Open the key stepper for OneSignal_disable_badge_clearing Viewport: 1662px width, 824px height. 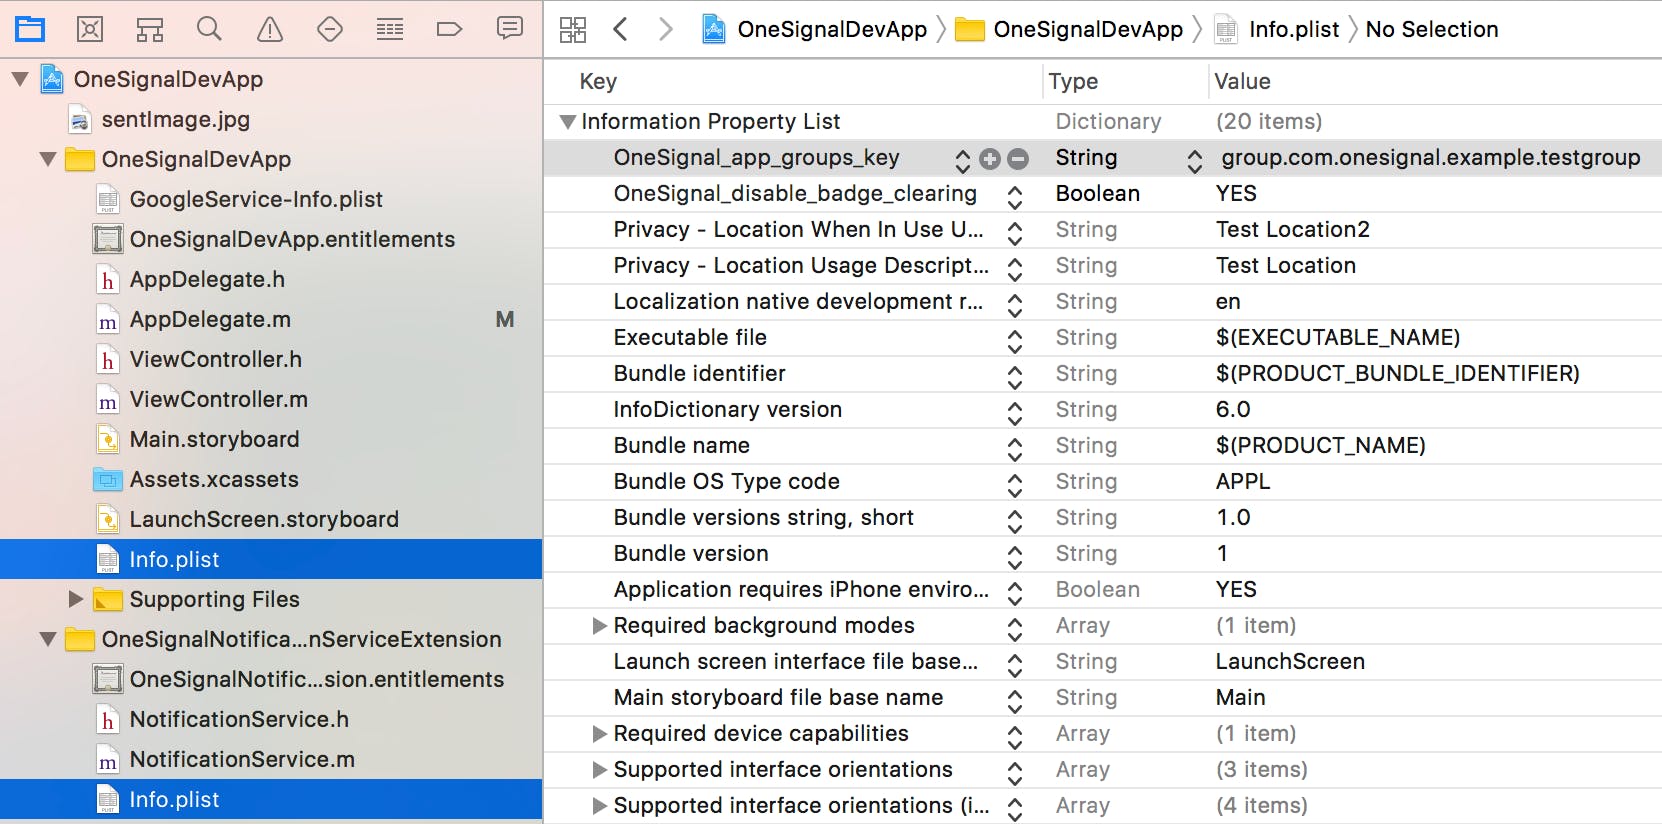1015,195
